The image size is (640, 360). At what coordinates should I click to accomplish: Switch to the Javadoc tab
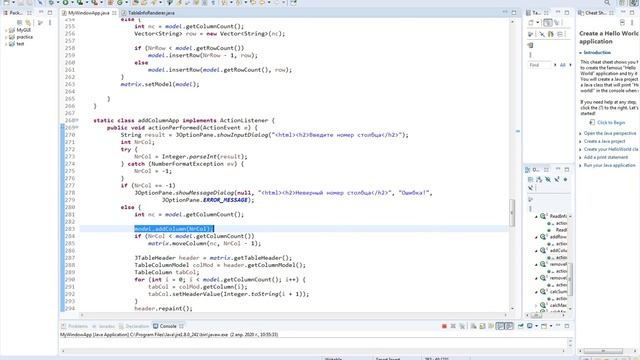(x=104, y=326)
